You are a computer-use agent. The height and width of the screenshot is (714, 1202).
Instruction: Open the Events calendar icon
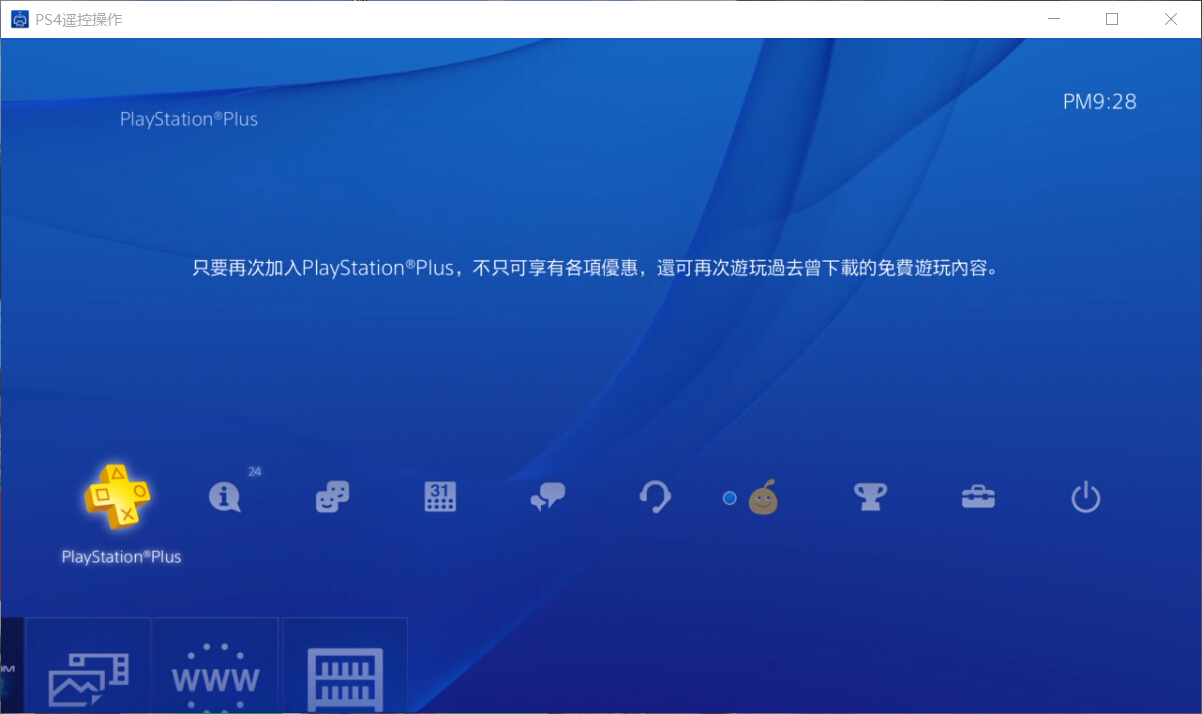point(439,497)
